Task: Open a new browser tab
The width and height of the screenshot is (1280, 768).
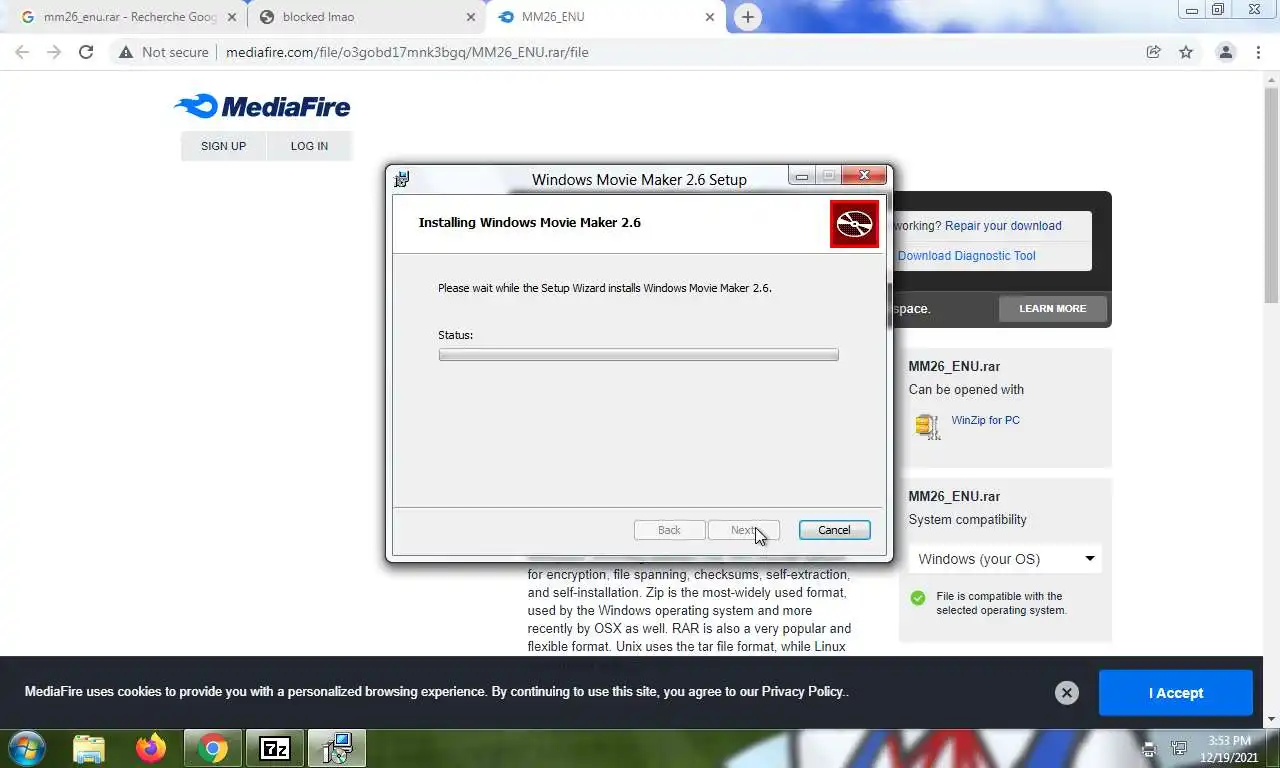Action: pos(747,17)
